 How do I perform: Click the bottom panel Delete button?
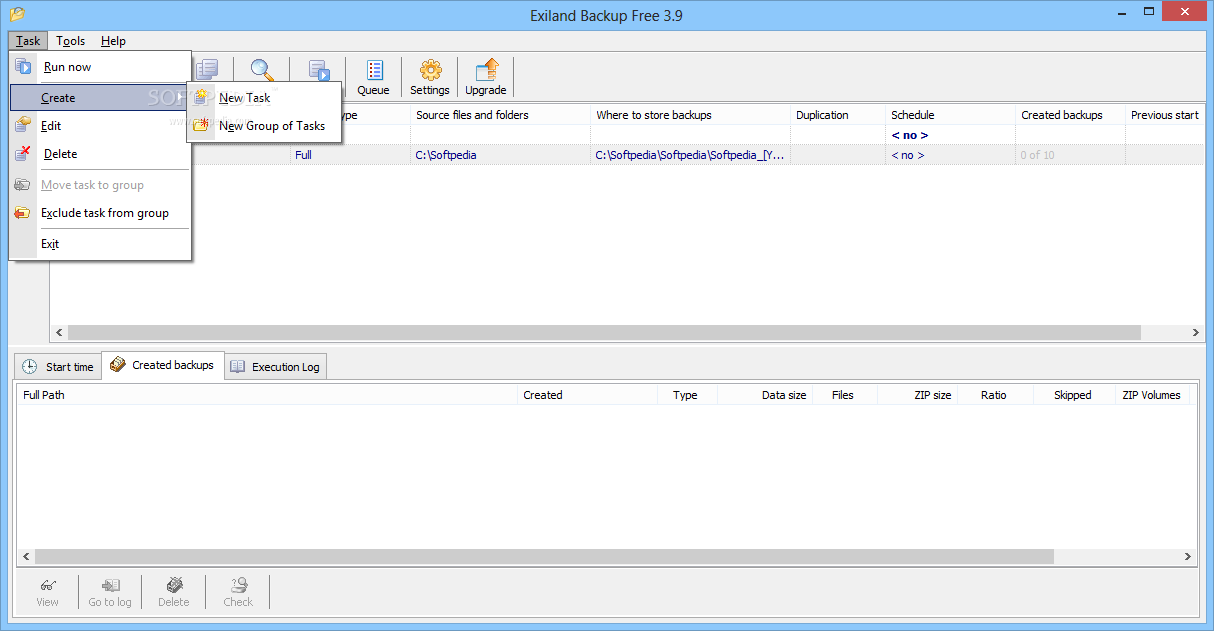(x=173, y=592)
